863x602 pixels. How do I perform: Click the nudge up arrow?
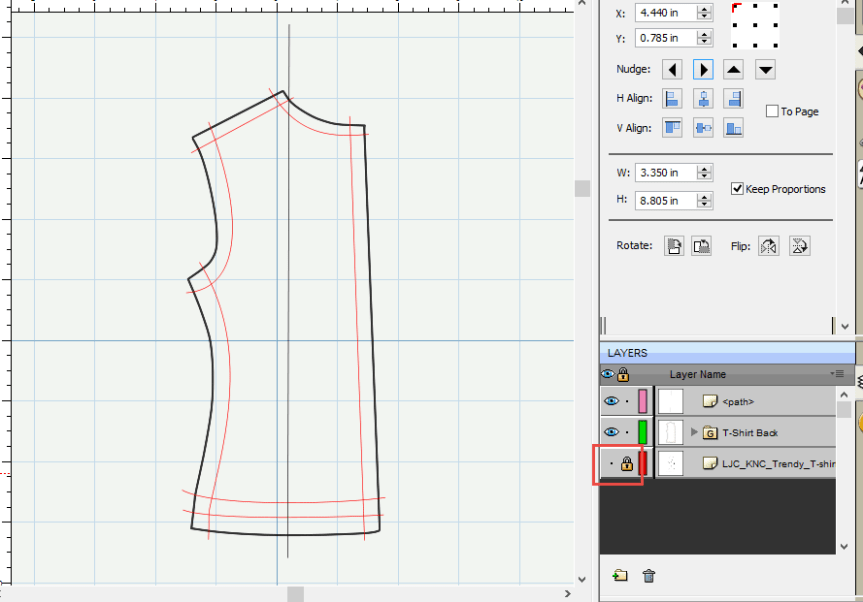pos(734,70)
